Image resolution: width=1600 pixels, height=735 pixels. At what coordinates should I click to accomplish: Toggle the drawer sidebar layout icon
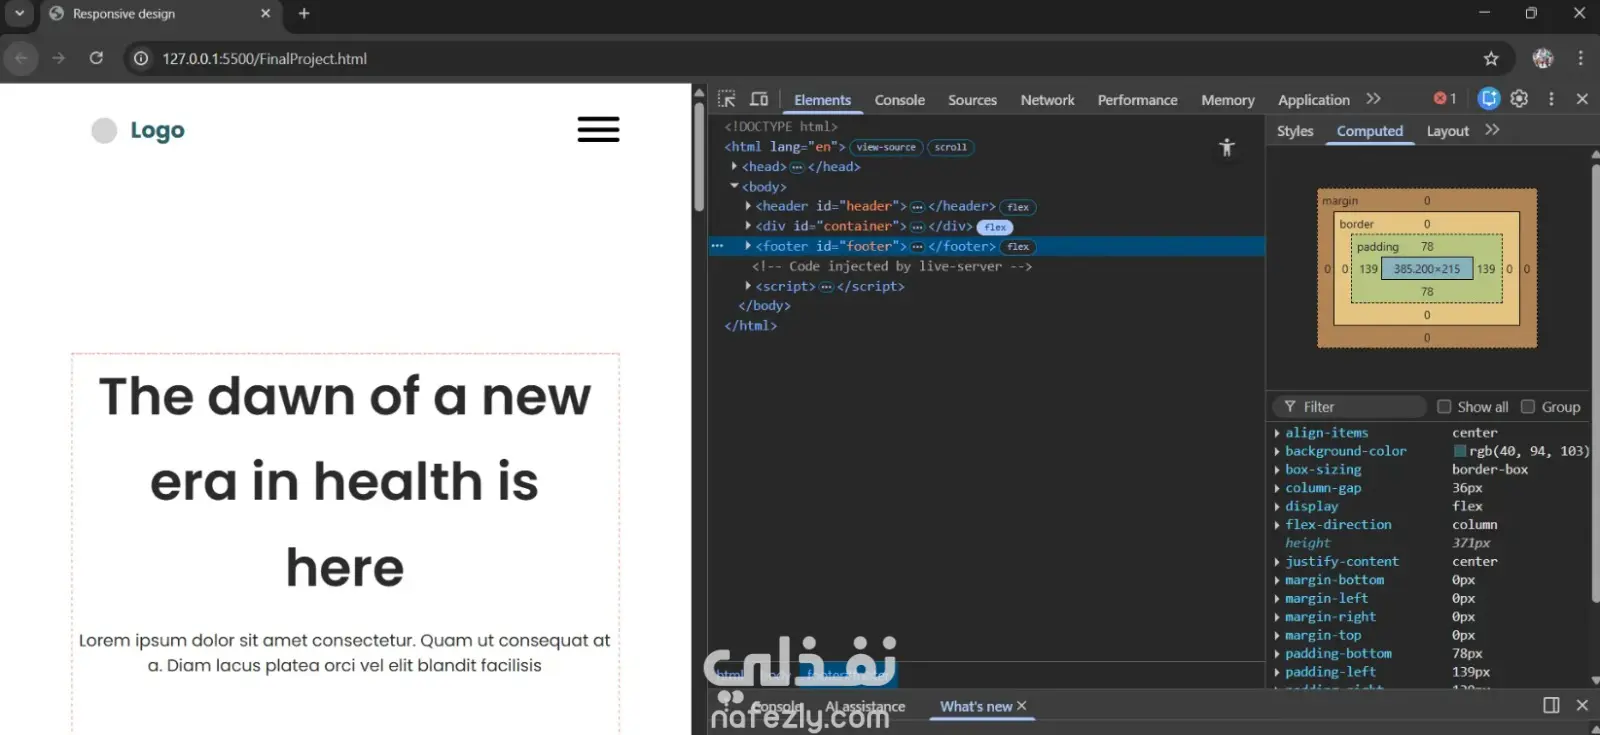point(1551,705)
